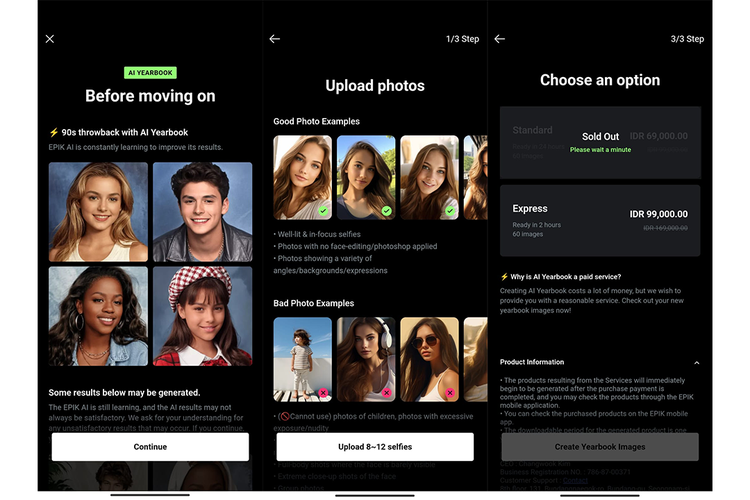This screenshot has width=750, height=500.
Task: Collapse the Product Information section
Action: pyautogui.click(x=696, y=363)
